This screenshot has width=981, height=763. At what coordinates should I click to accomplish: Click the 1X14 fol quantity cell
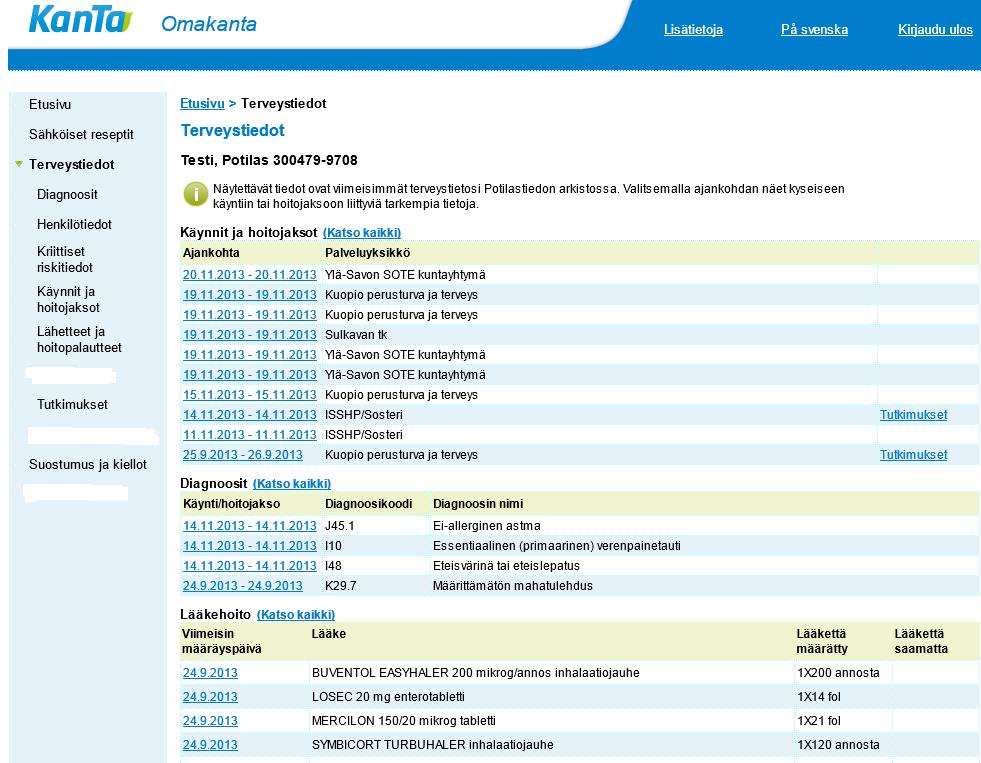pyautogui.click(x=819, y=697)
